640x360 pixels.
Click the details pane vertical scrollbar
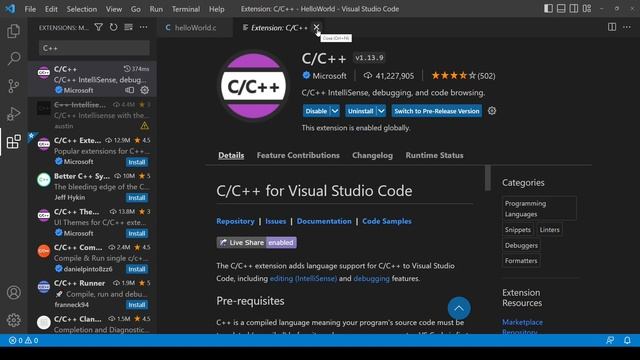[487, 178]
